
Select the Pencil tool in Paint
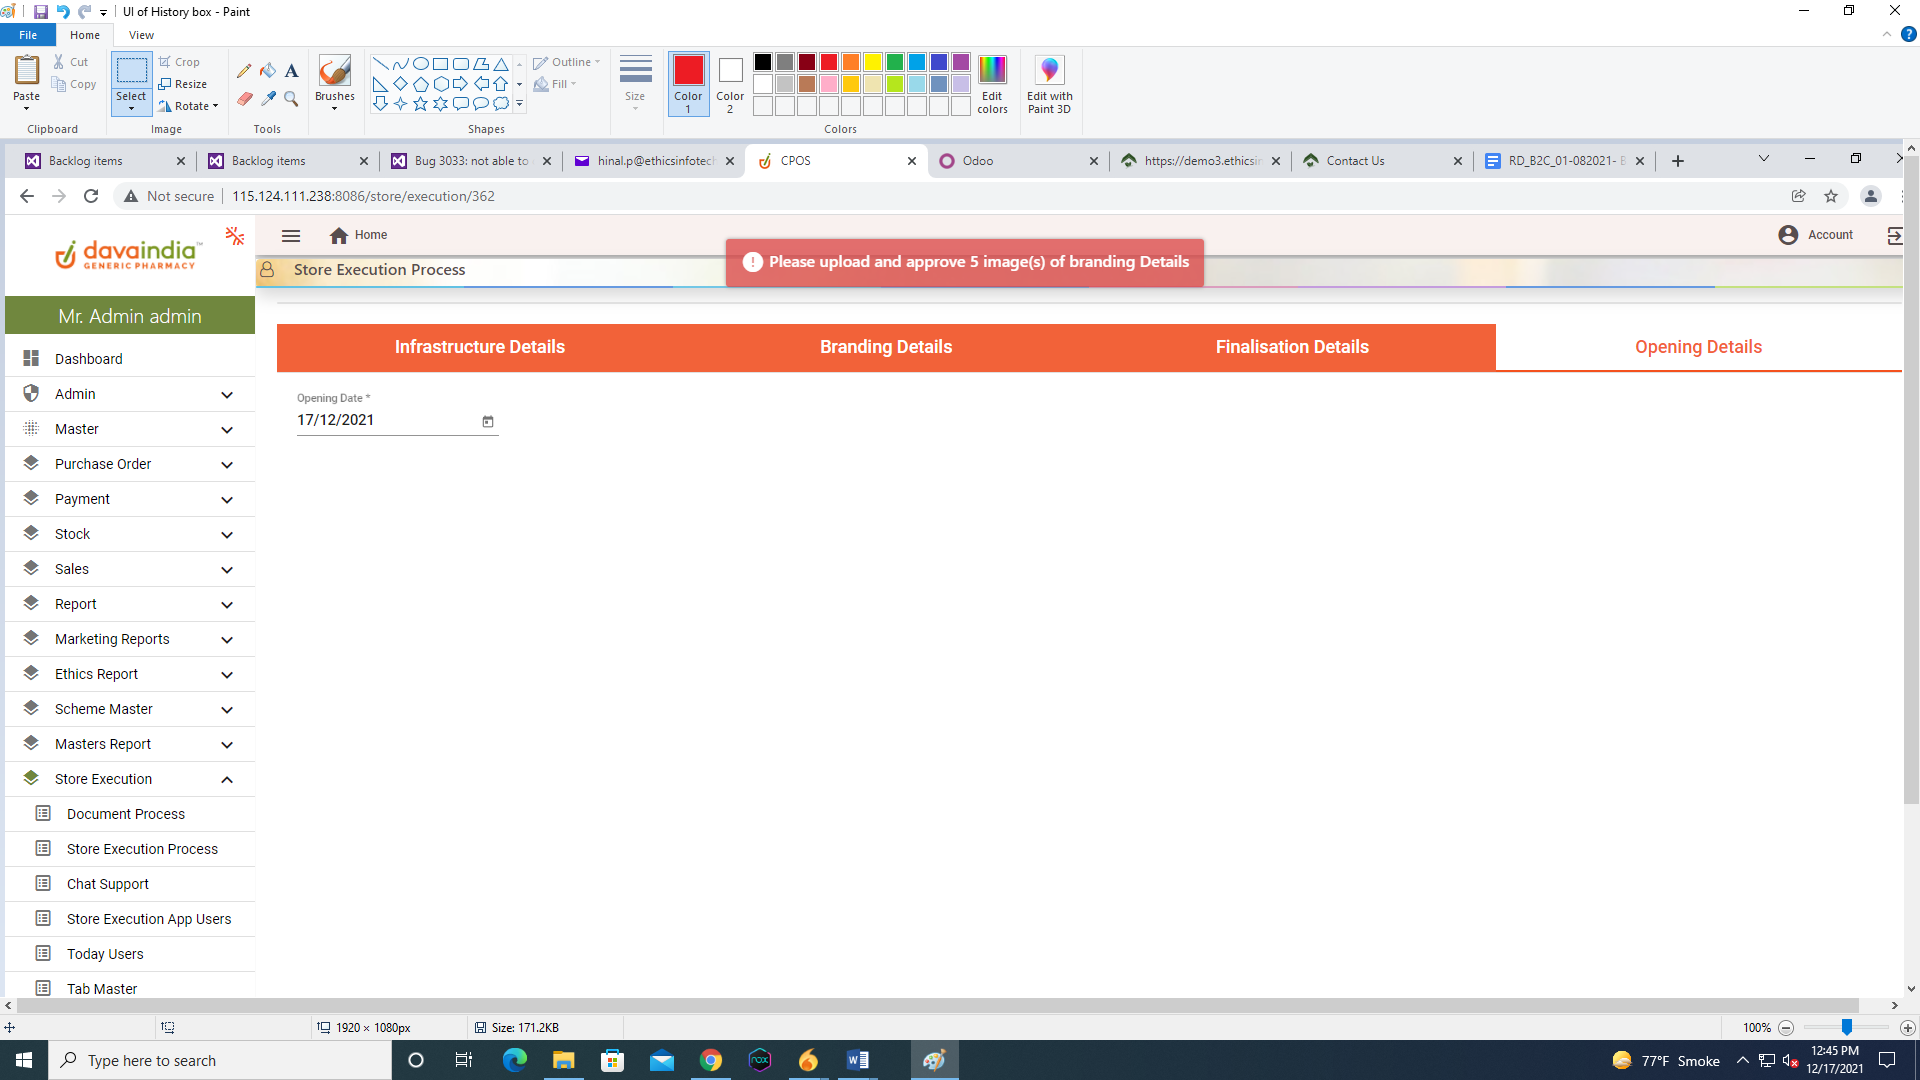(x=244, y=71)
